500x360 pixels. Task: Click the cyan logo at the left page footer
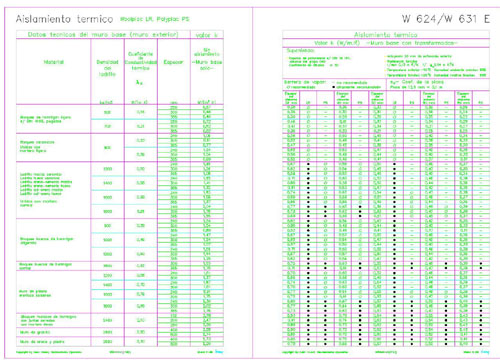tap(219, 351)
